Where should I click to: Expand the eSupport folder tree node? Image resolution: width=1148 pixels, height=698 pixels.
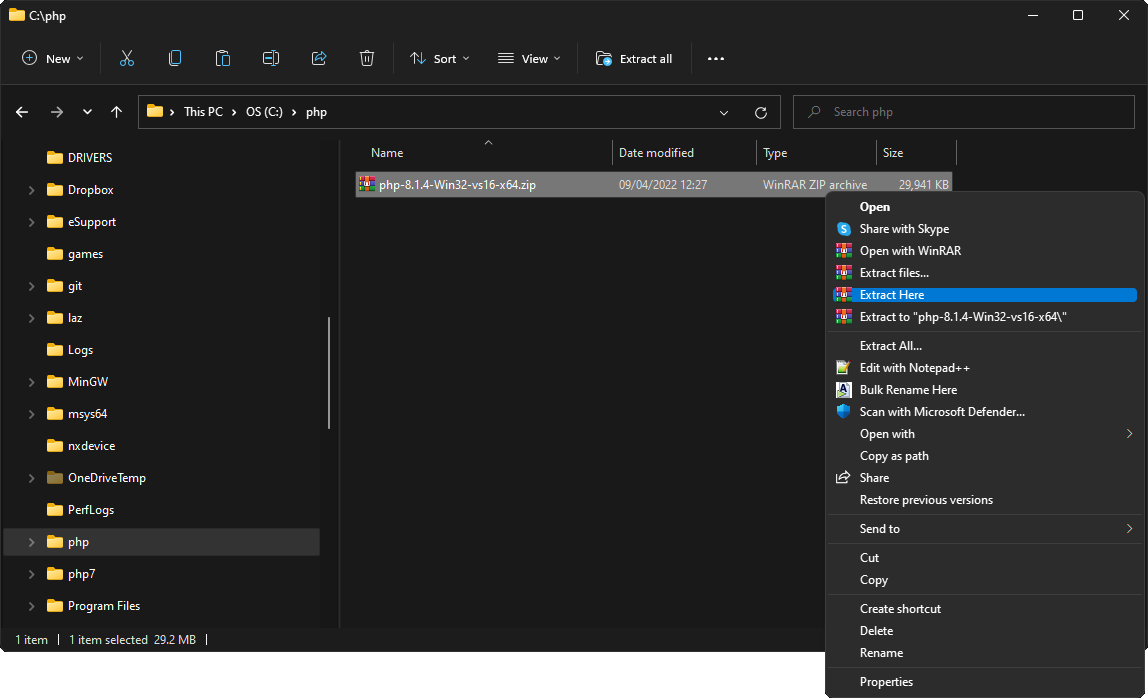pos(31,222)
